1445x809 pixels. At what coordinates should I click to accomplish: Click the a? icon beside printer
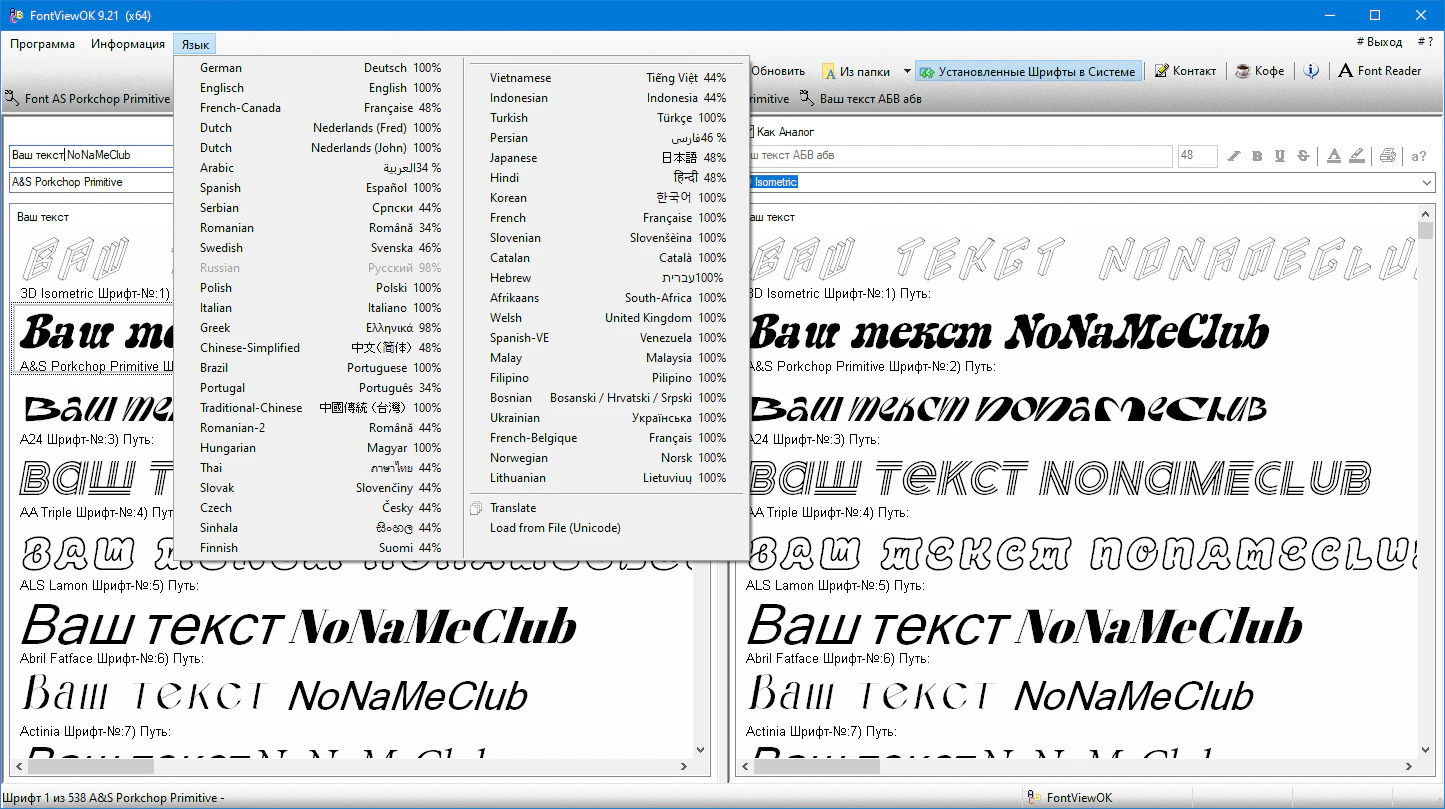coord(1419,156)
